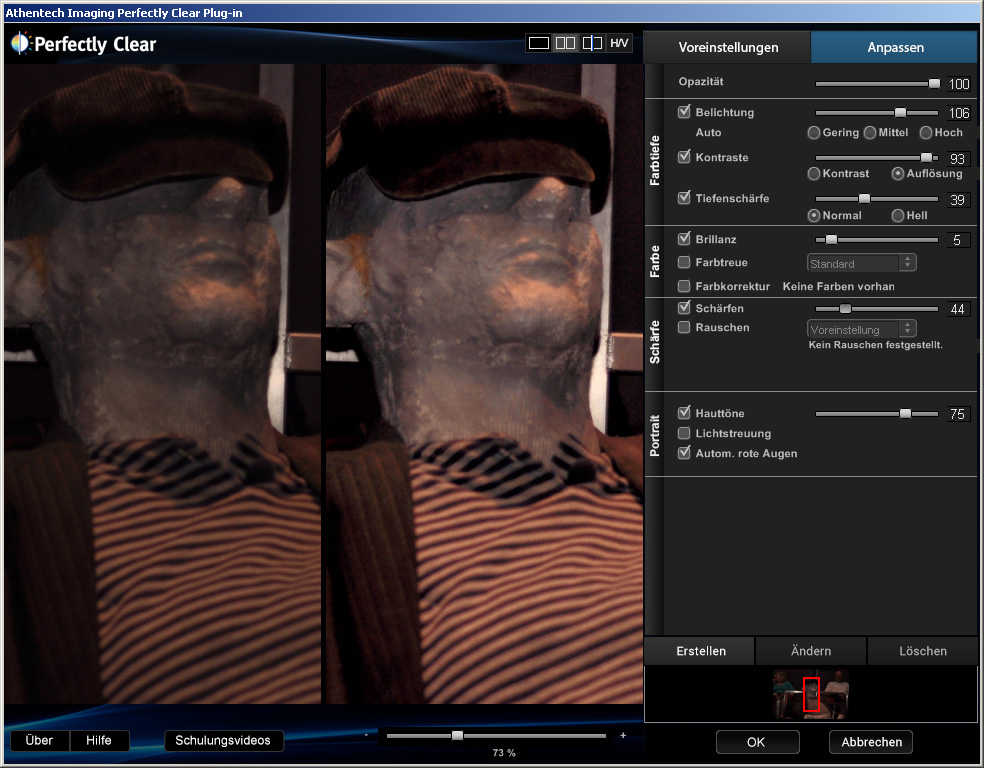
Task: Open the Schulungsvideos link
Action: click(x=223, y=740)
